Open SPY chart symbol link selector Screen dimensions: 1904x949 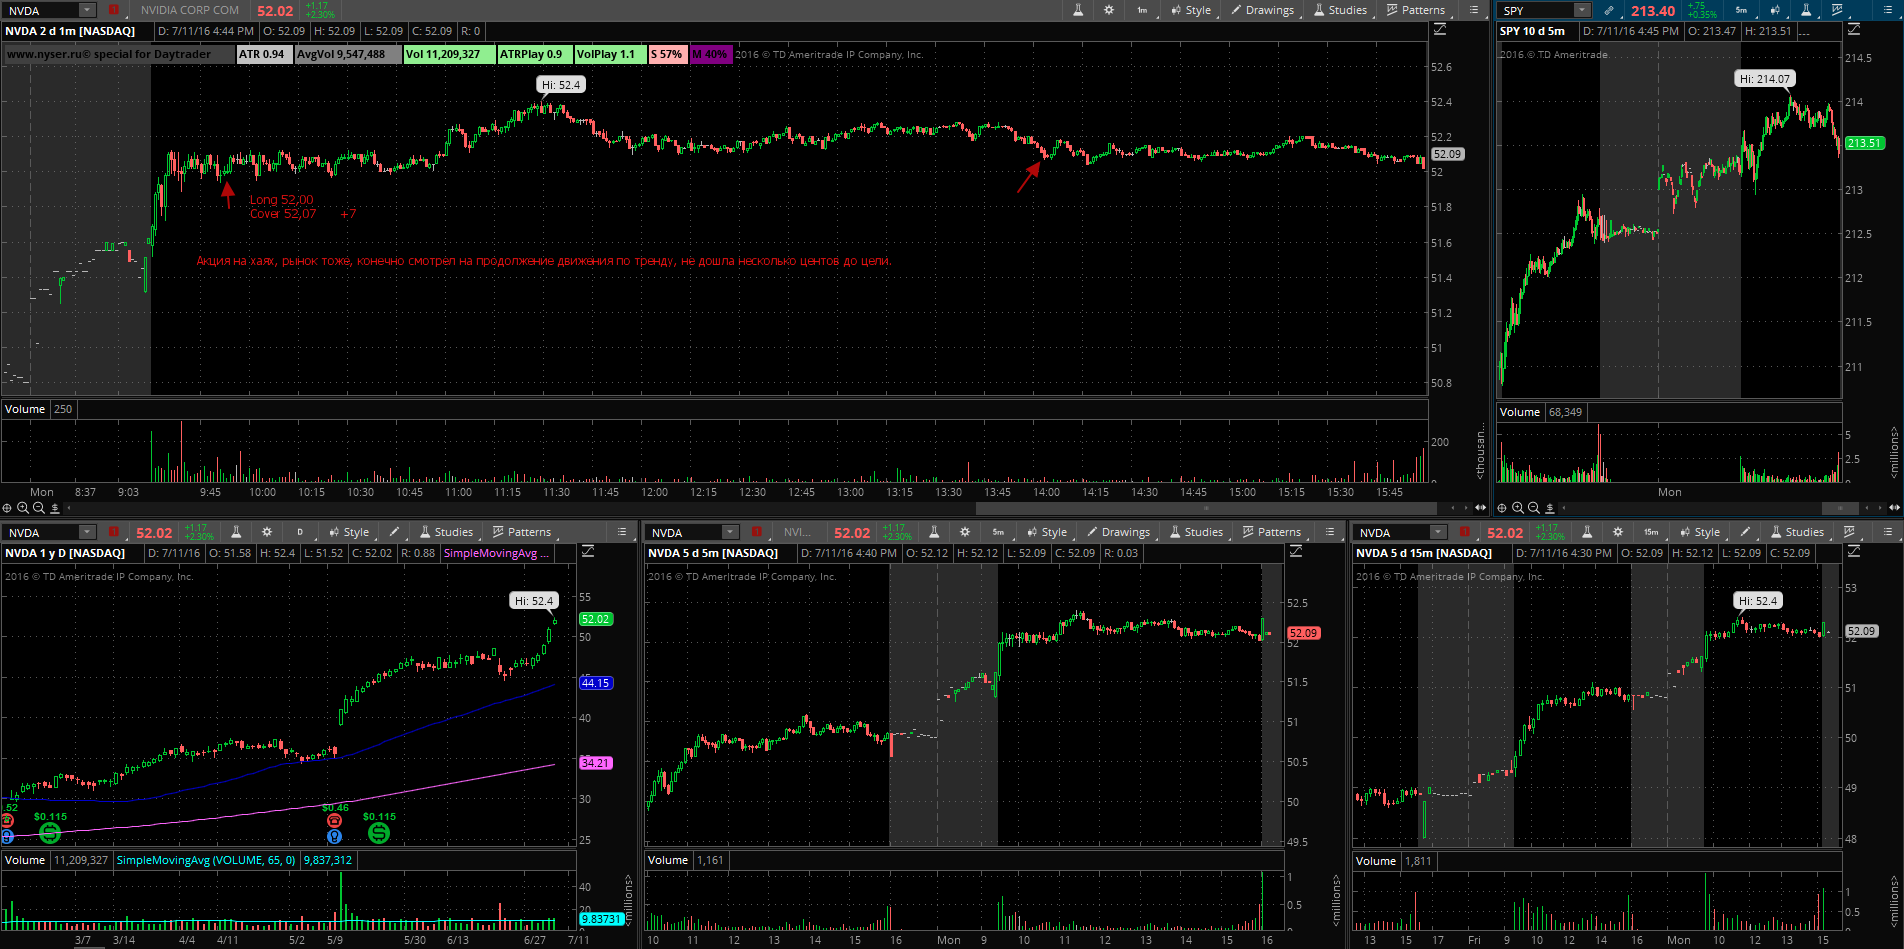click(x=1608, y=10)
